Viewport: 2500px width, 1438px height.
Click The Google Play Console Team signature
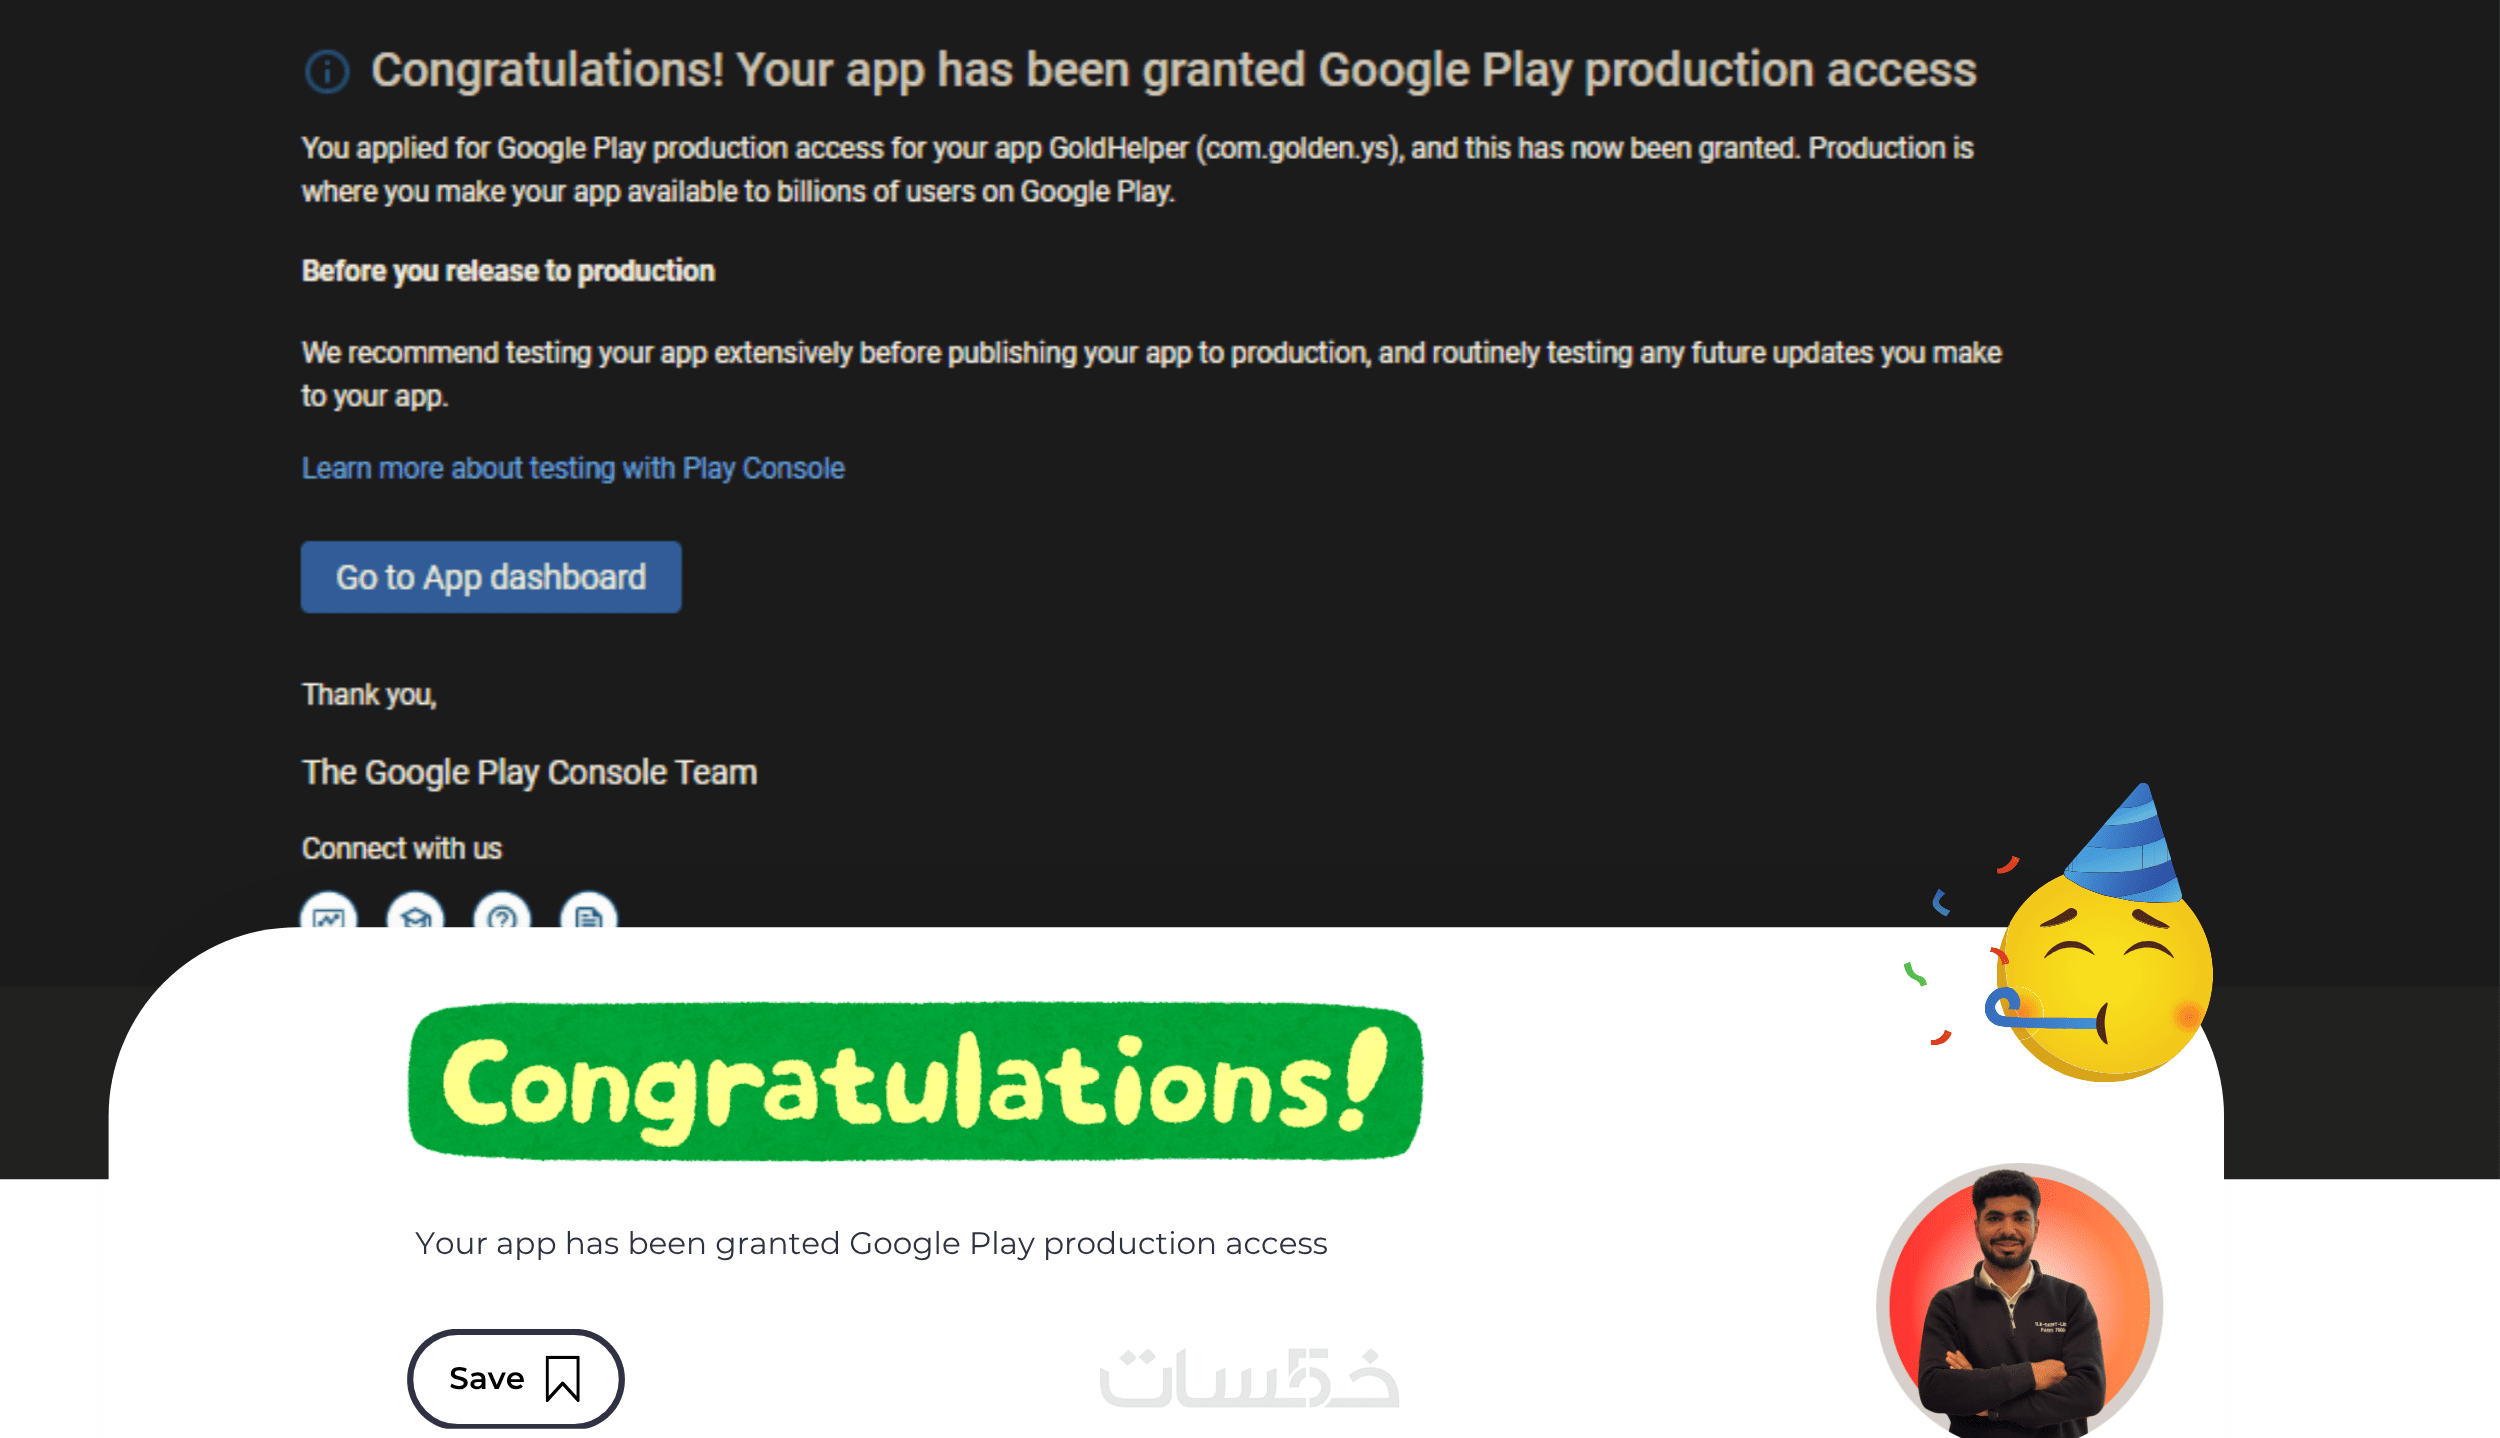click(529, 772)
